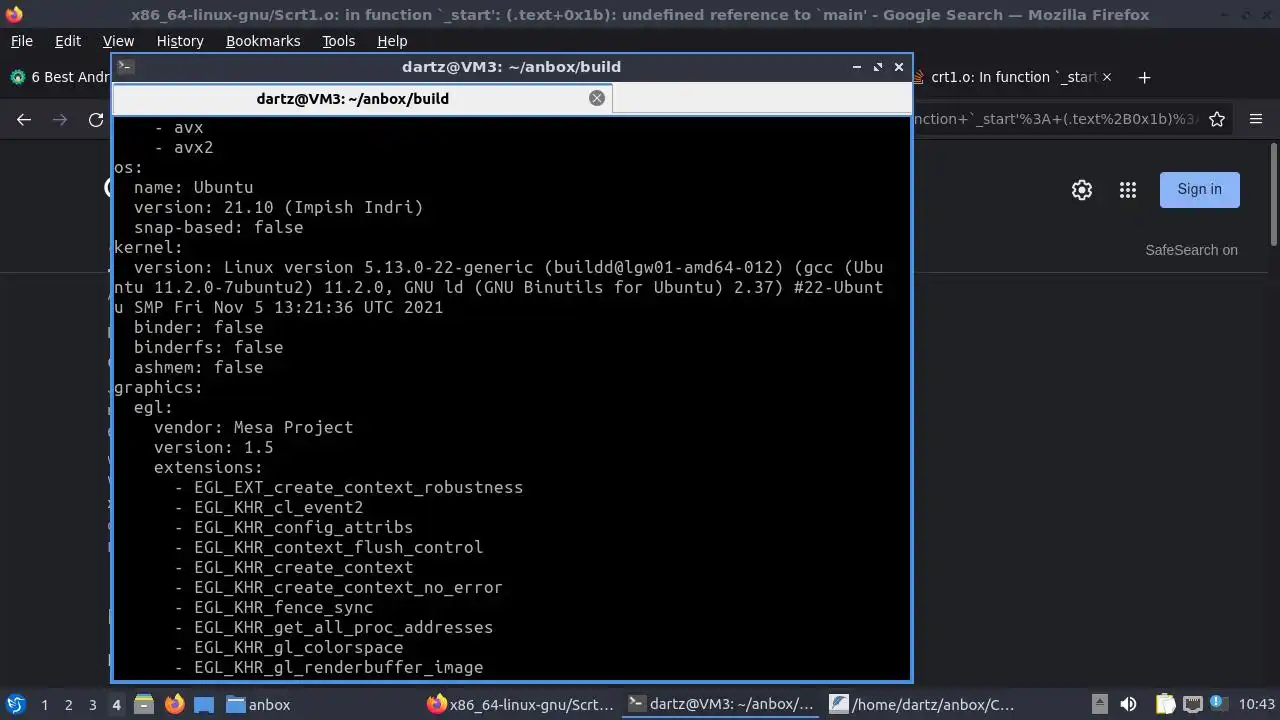Viewport: 1280px width, 720px height.
Task: Click the 'vendor: Mesa Project' terminal line
Action: (x=253, y=427)
